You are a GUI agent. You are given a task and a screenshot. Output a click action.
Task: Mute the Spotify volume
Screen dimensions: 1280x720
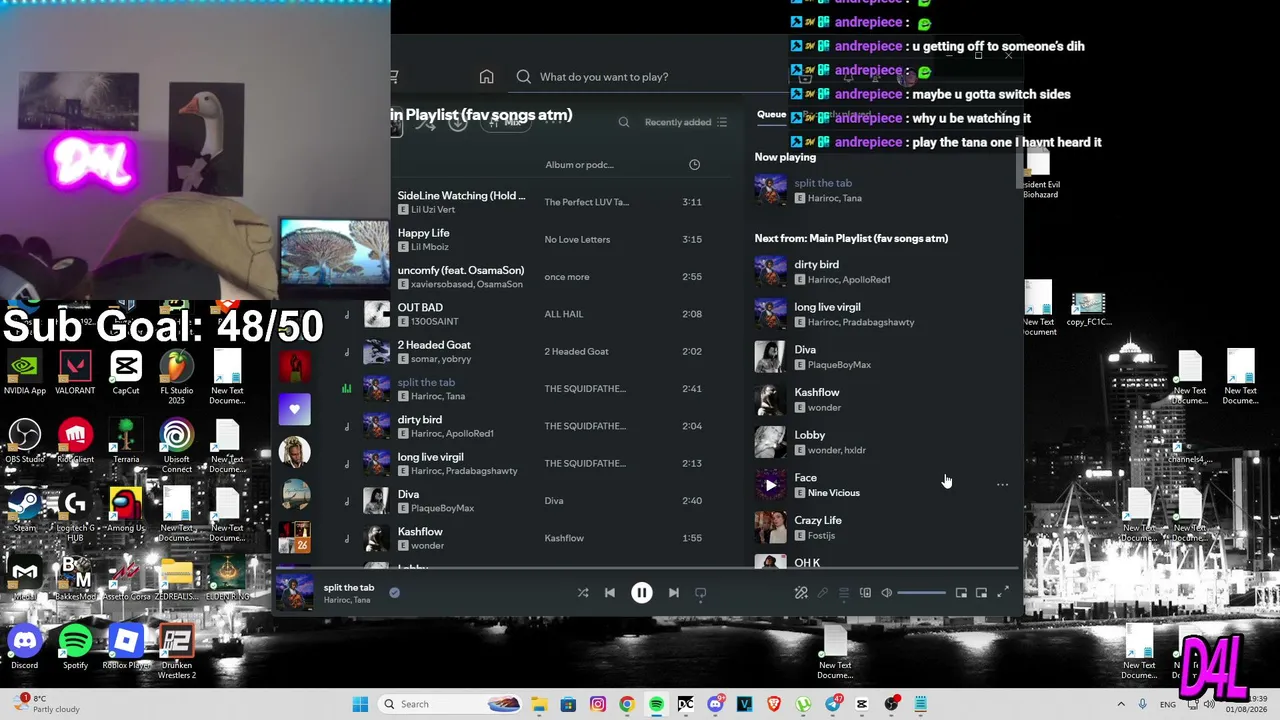(x=887, y=593)
